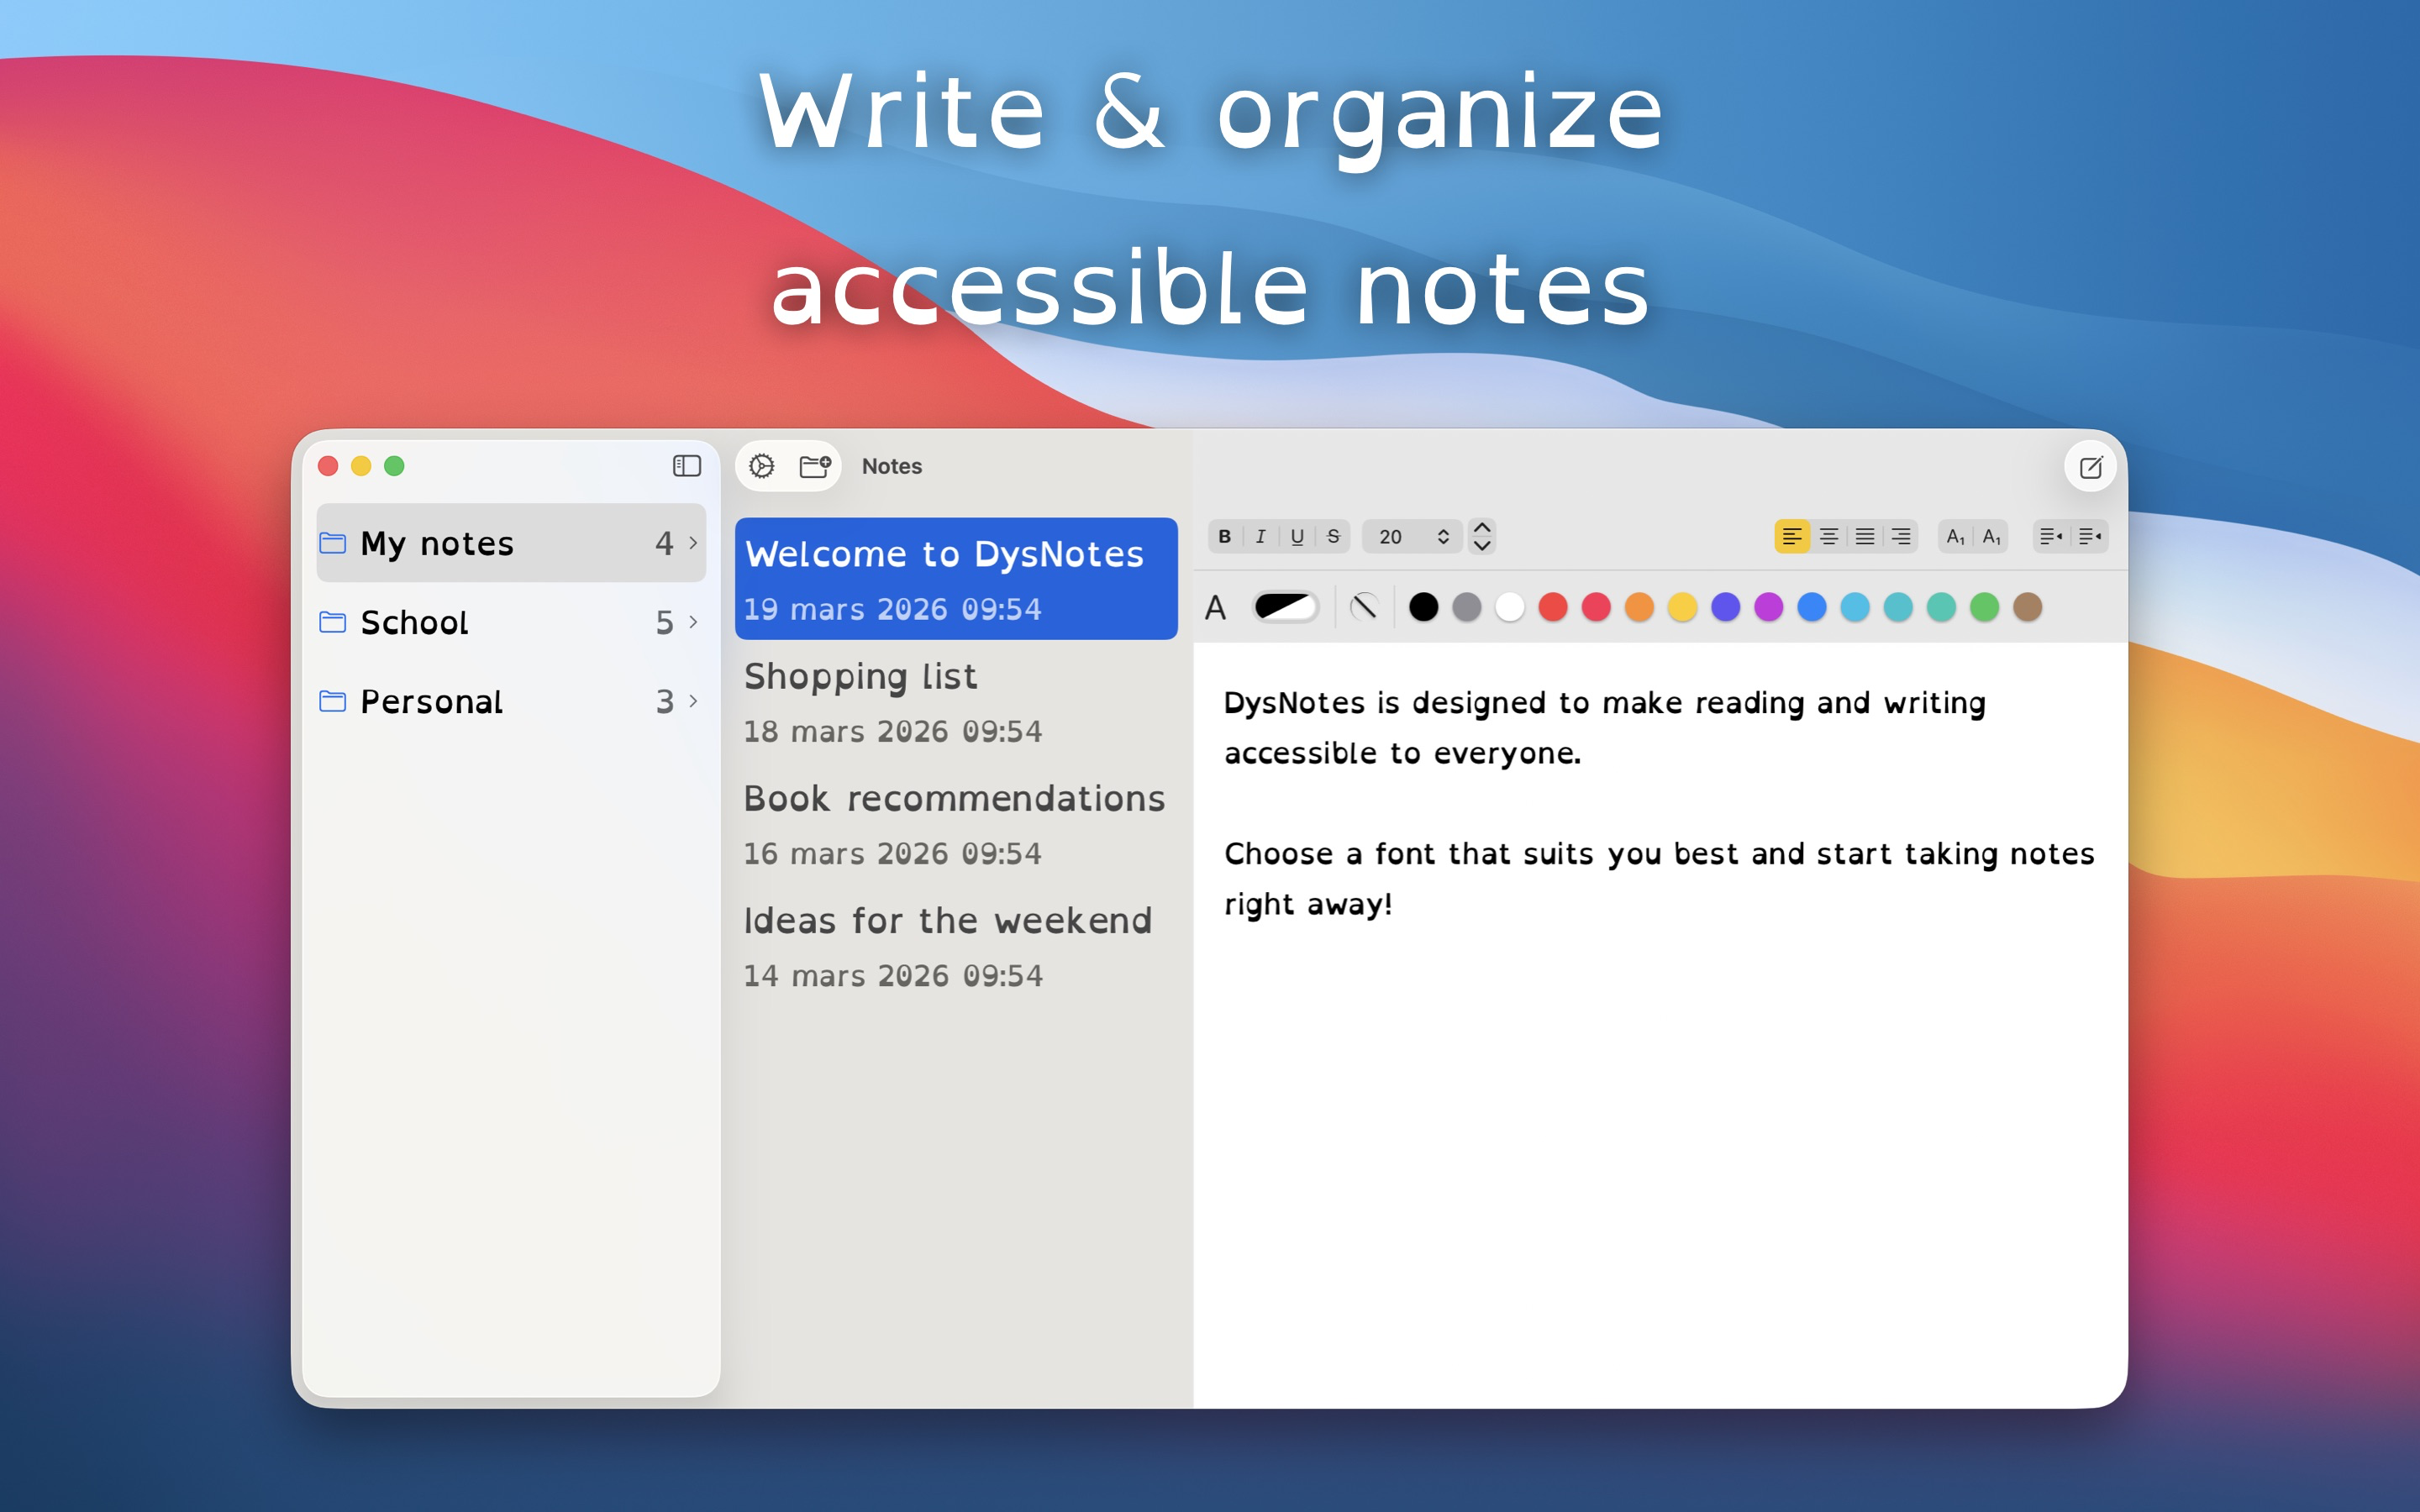Screen dimensions: 2420x1512
Task: Click into the note text editing area
Action: coord(1660,1024)
